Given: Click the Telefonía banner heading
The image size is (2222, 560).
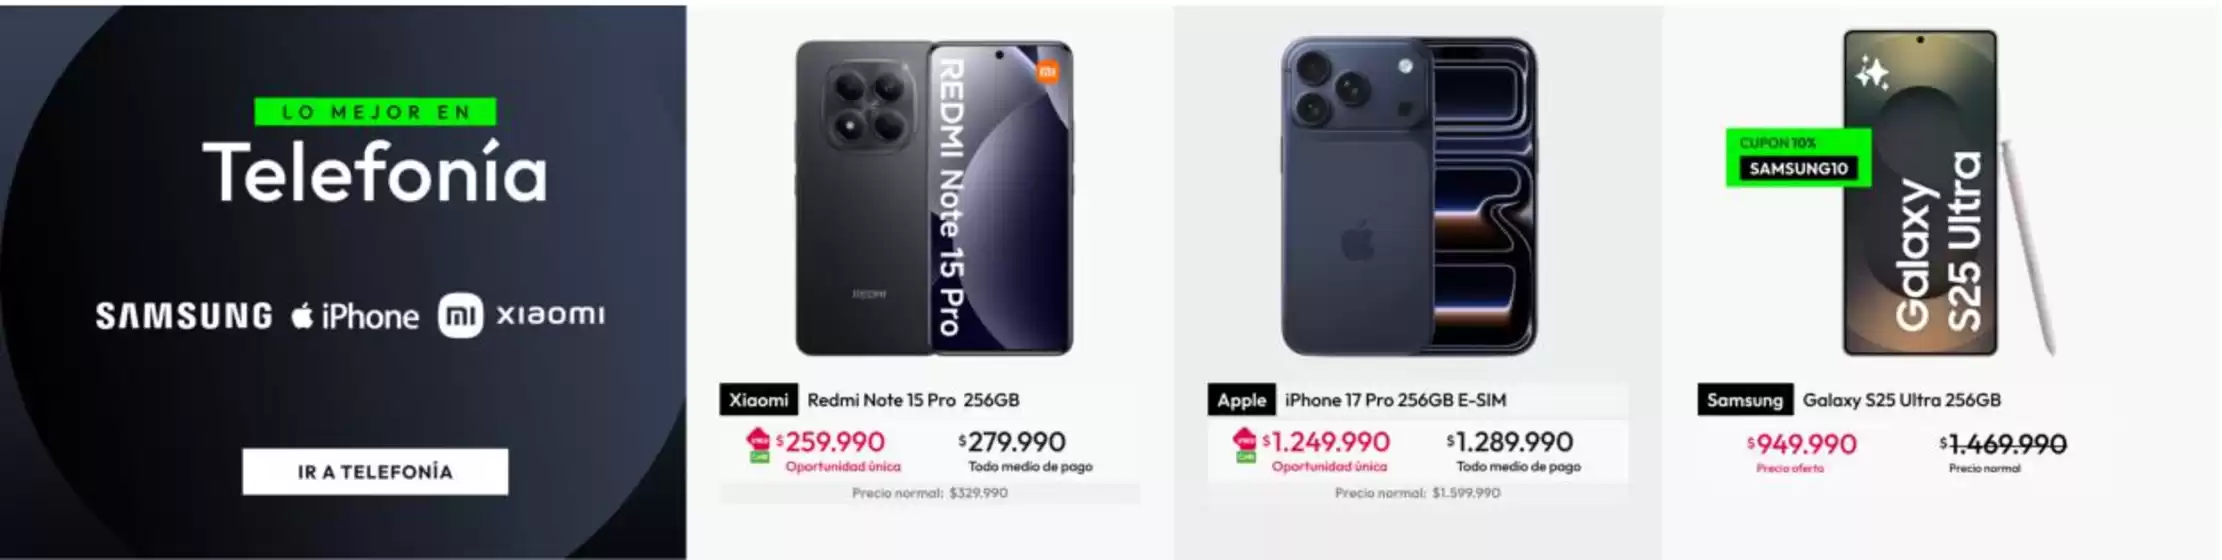Looking at the screenshot, I should click(x=375, y=172).
